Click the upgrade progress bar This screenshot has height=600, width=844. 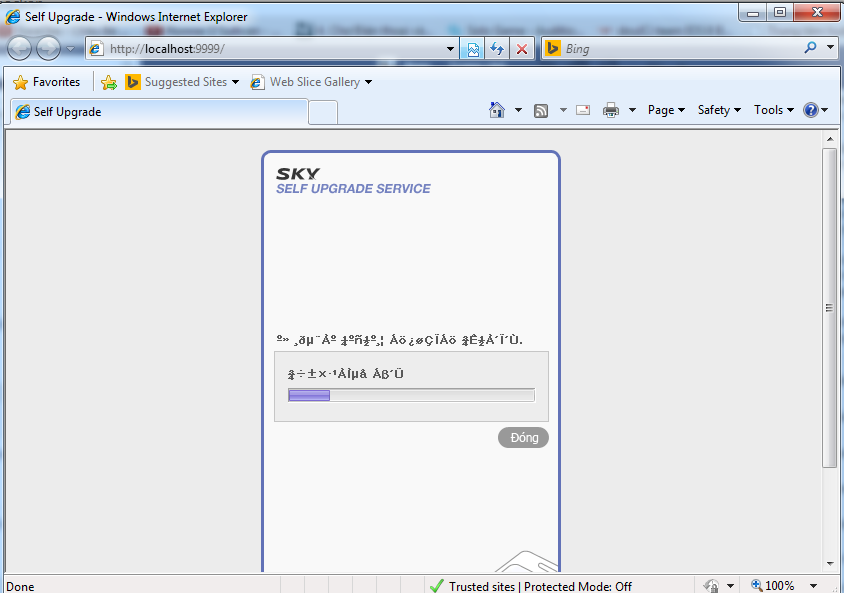point(411,395)
